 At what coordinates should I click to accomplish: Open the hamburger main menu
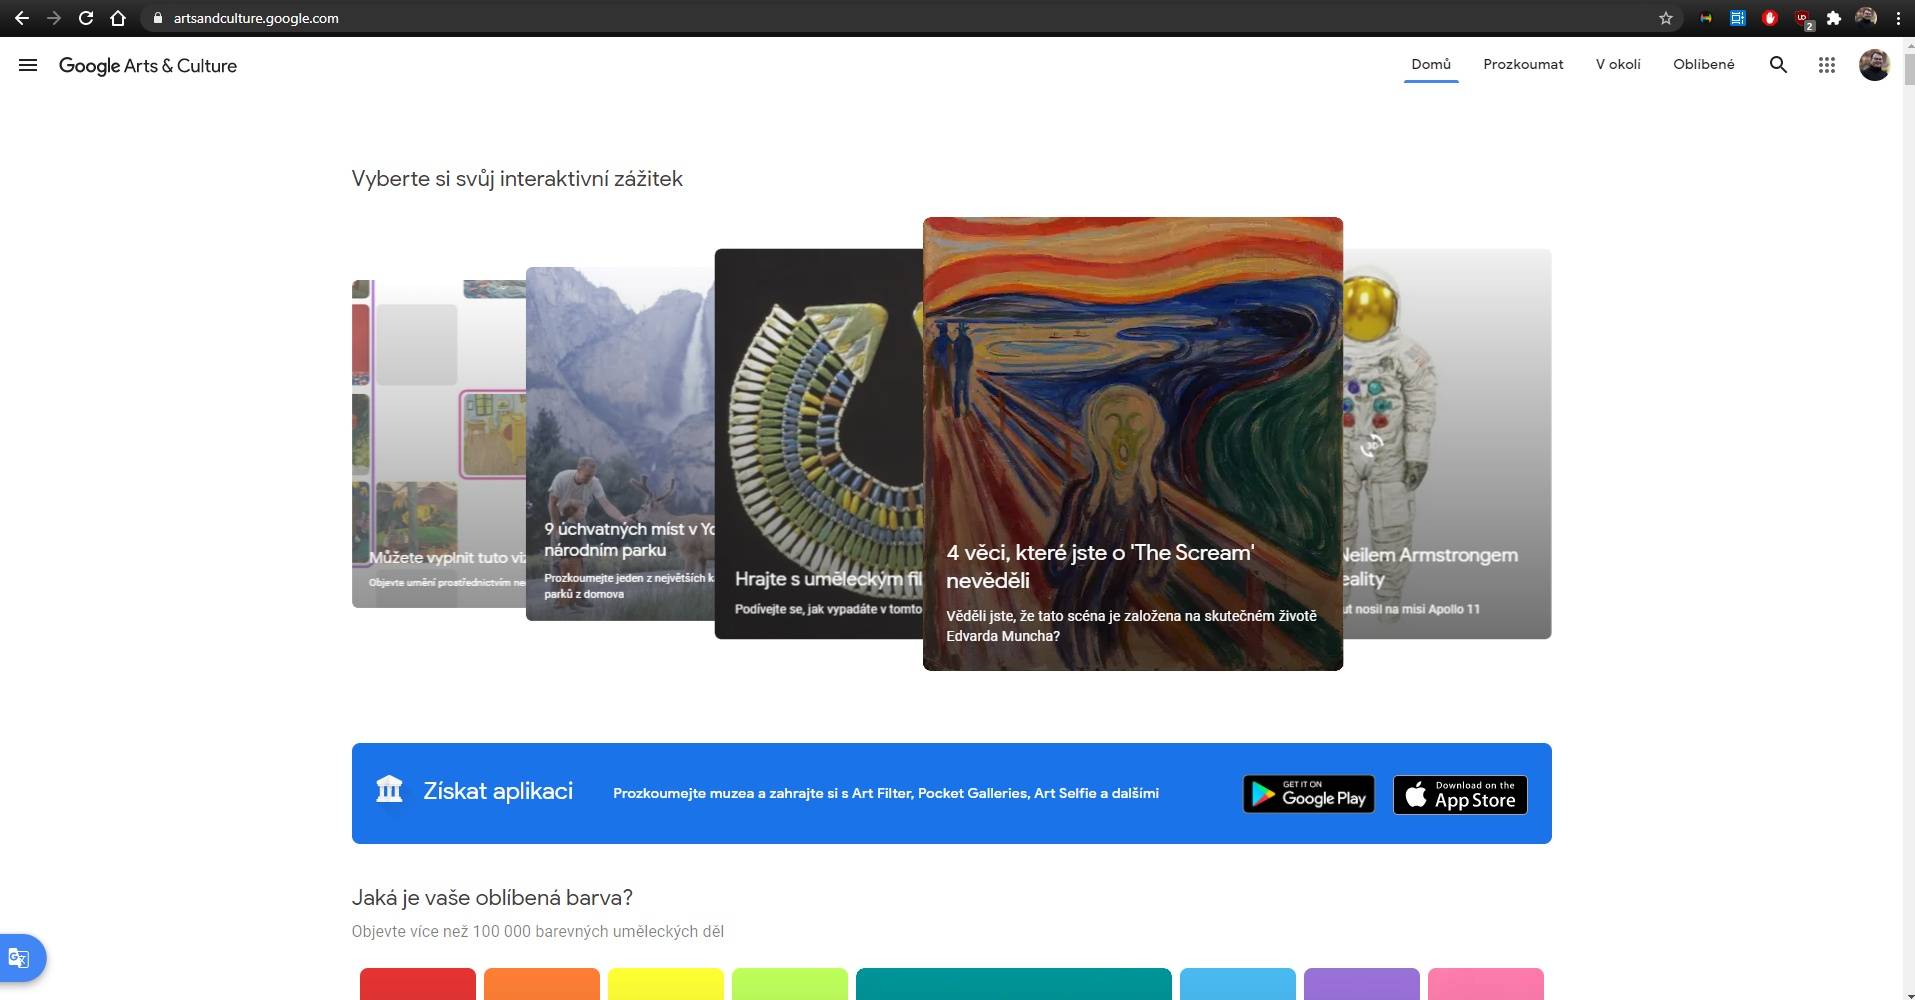click(28, 65)
